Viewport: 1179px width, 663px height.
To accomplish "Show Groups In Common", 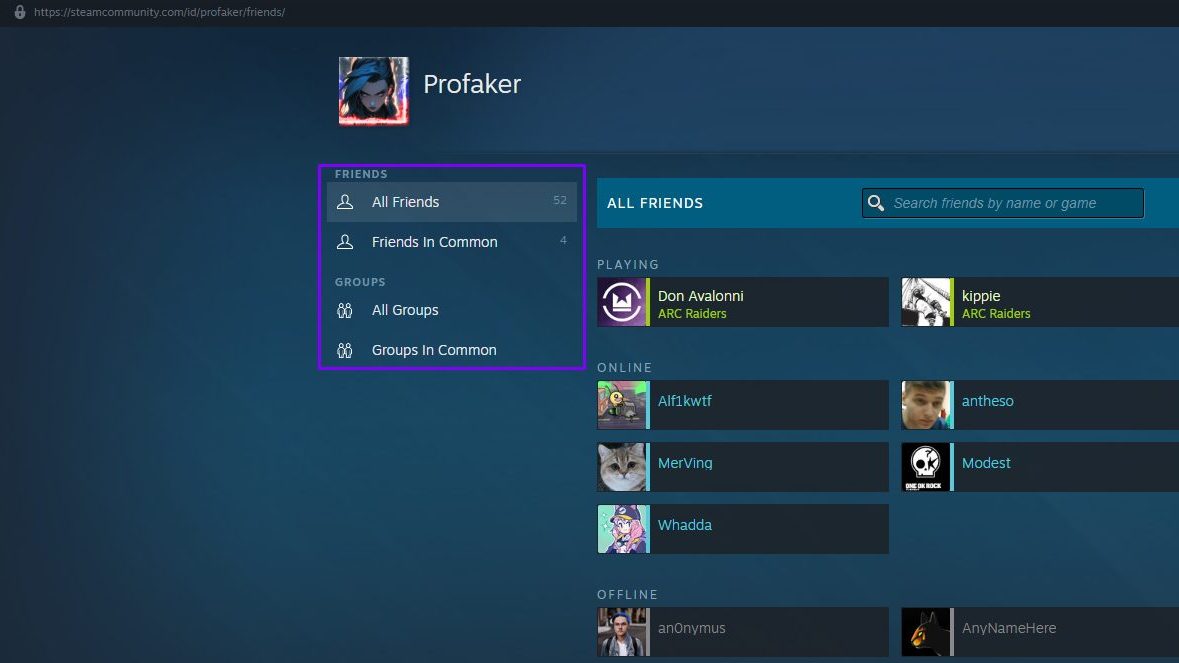I will 434,350.
